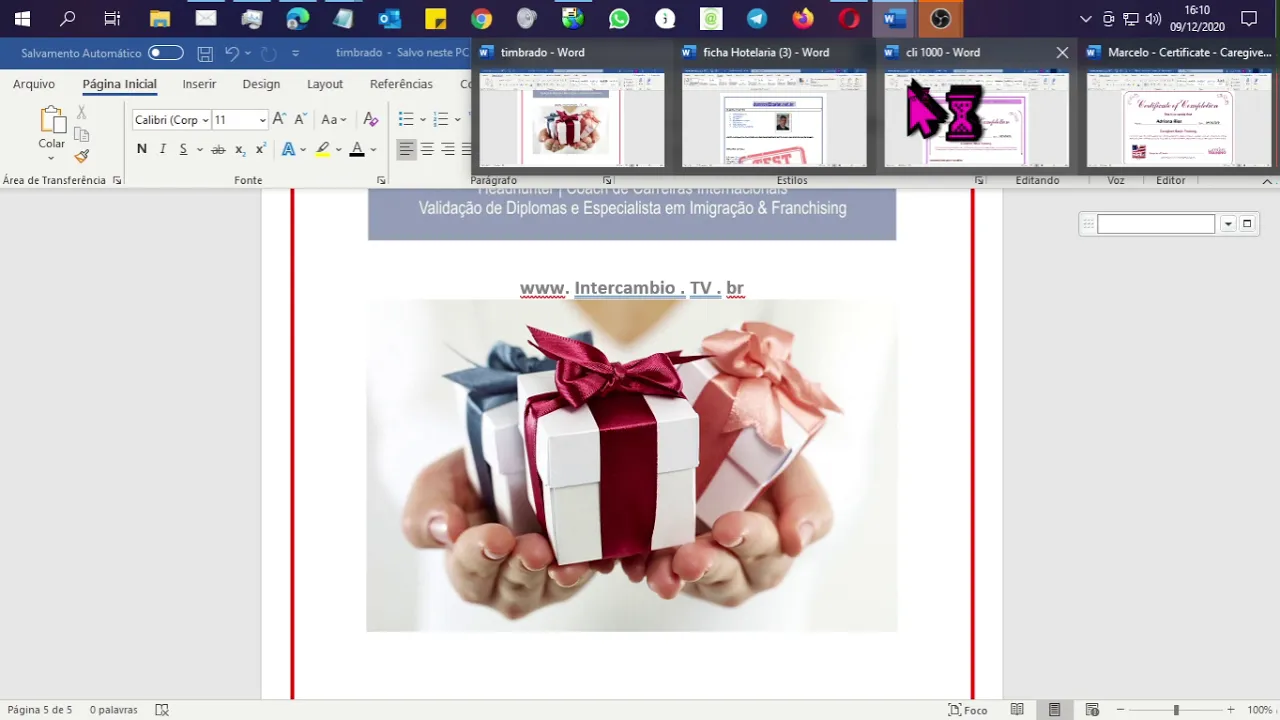Select the Página Inicial tab
Image resolution: width=1280 pixels, height=720 pixels.
(x=120, y=84)
